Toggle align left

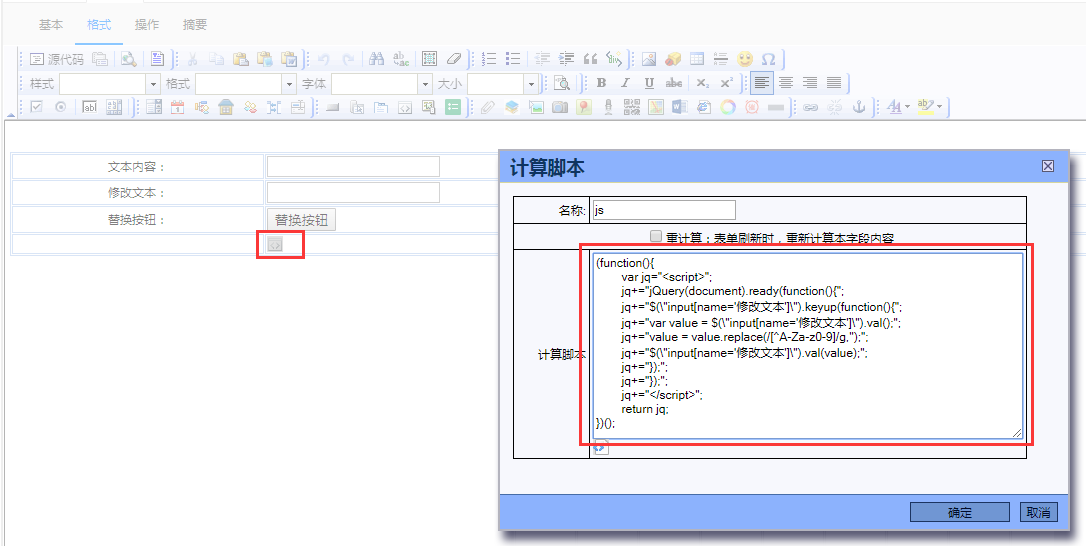click(762, 83)
